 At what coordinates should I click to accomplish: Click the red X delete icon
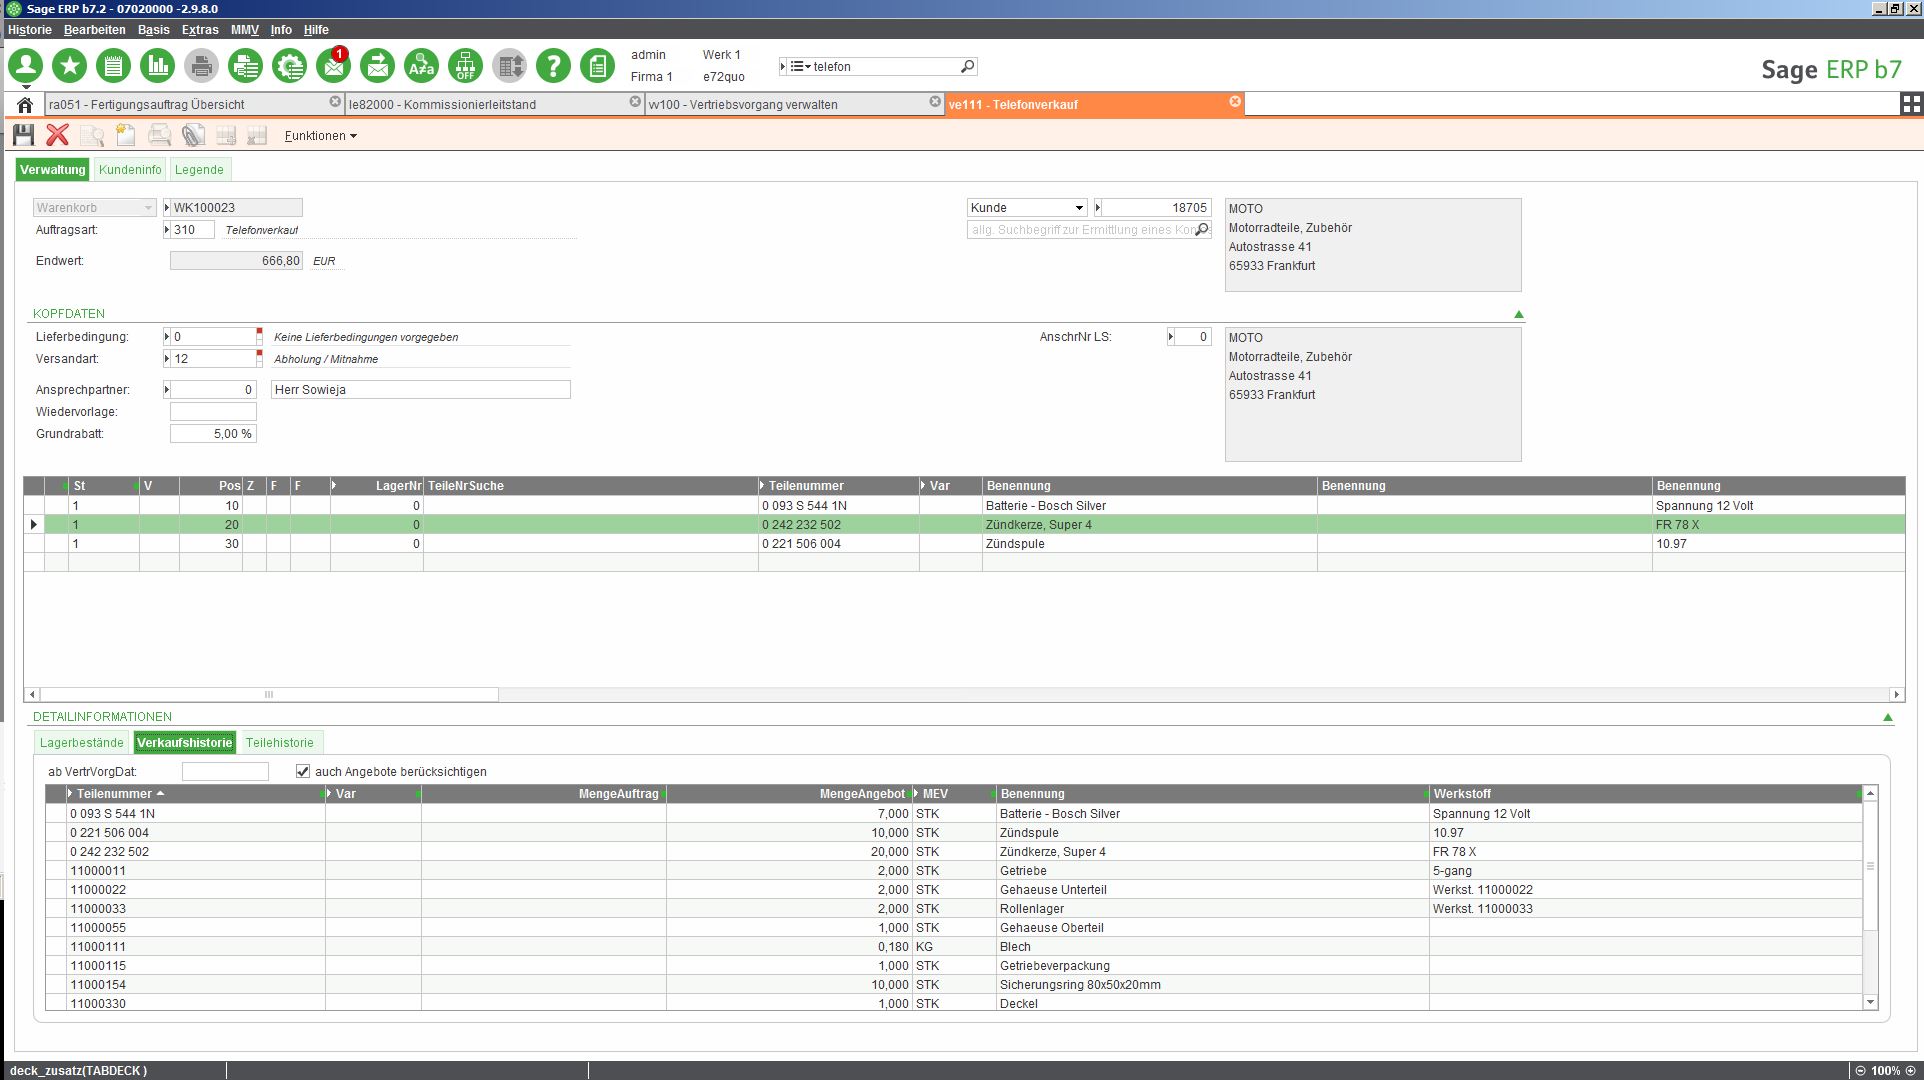click(x=58, y=135)
